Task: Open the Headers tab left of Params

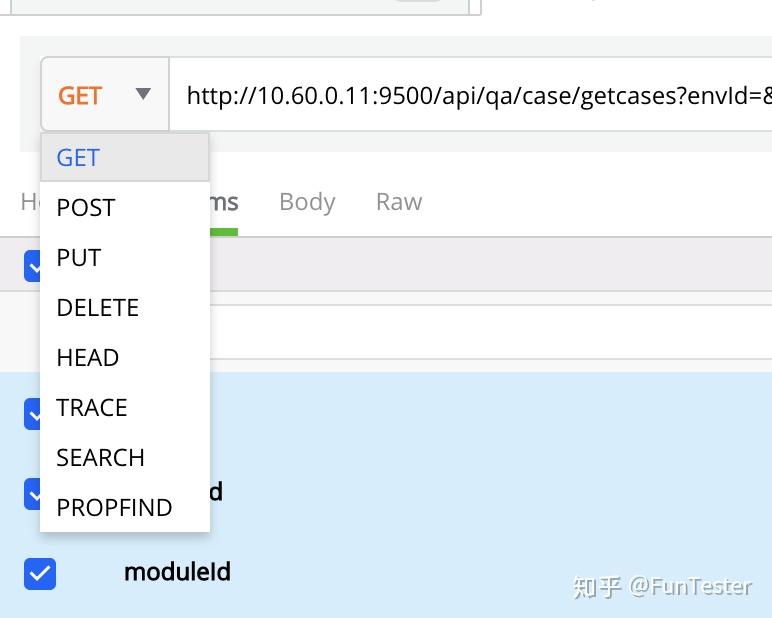Action: click(x=29, y=202)
